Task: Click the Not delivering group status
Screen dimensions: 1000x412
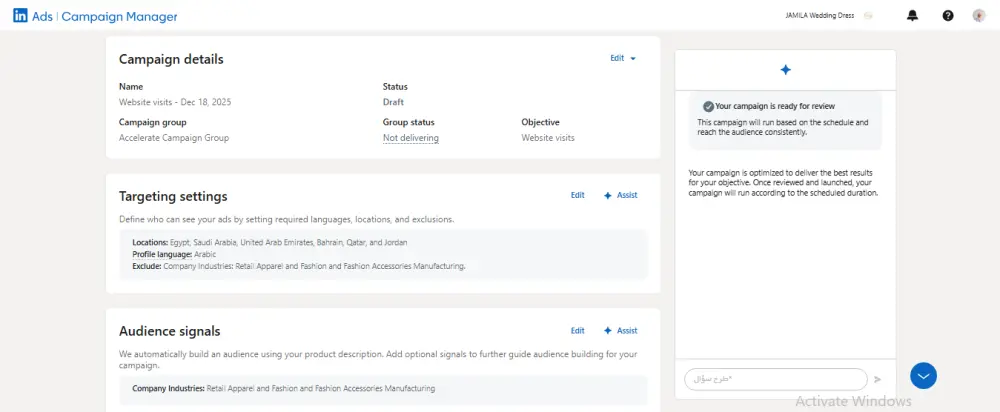Action: click(x=410, y=138)
